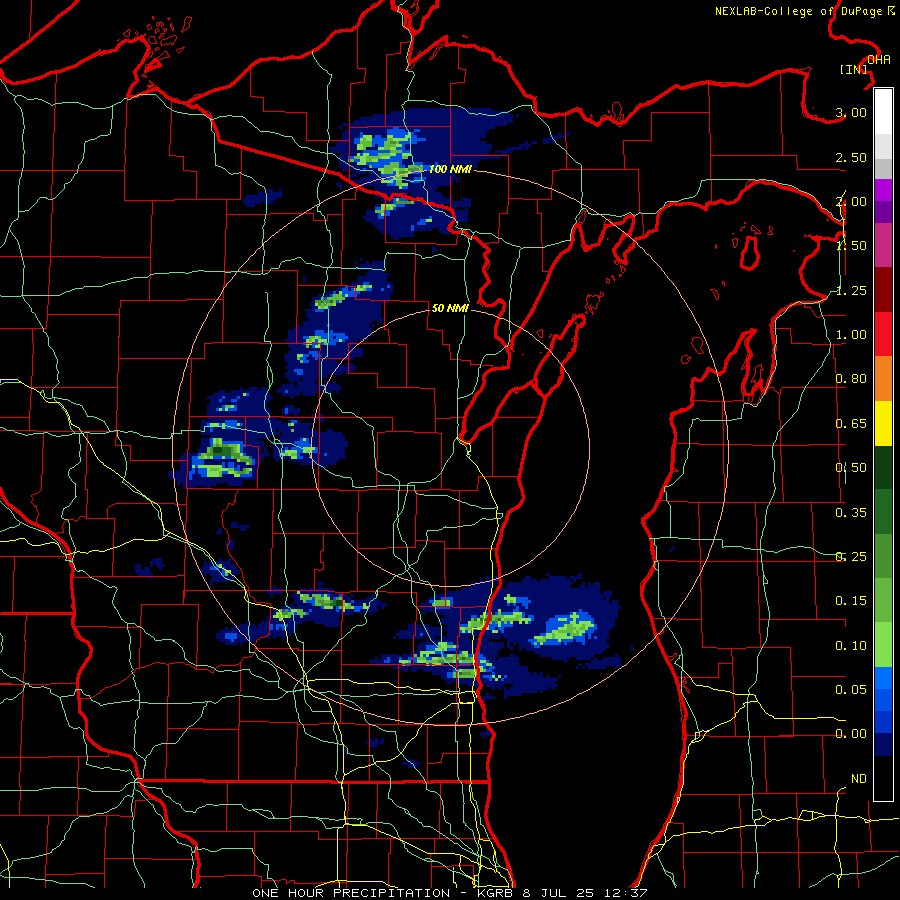Pick the light blue legend swatch
The width and height of the screenshot is (900, 900).
pyautogui.click(x=883, y=678)
